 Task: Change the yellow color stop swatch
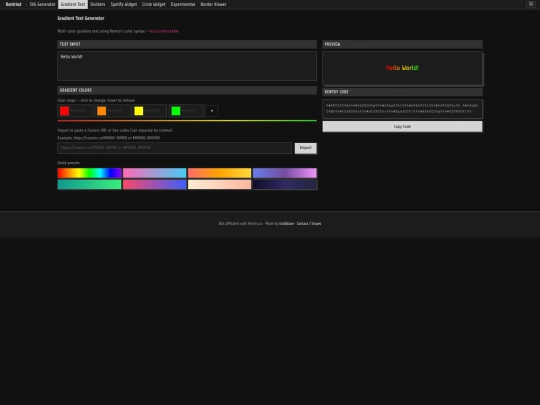[x=139, y=111]
